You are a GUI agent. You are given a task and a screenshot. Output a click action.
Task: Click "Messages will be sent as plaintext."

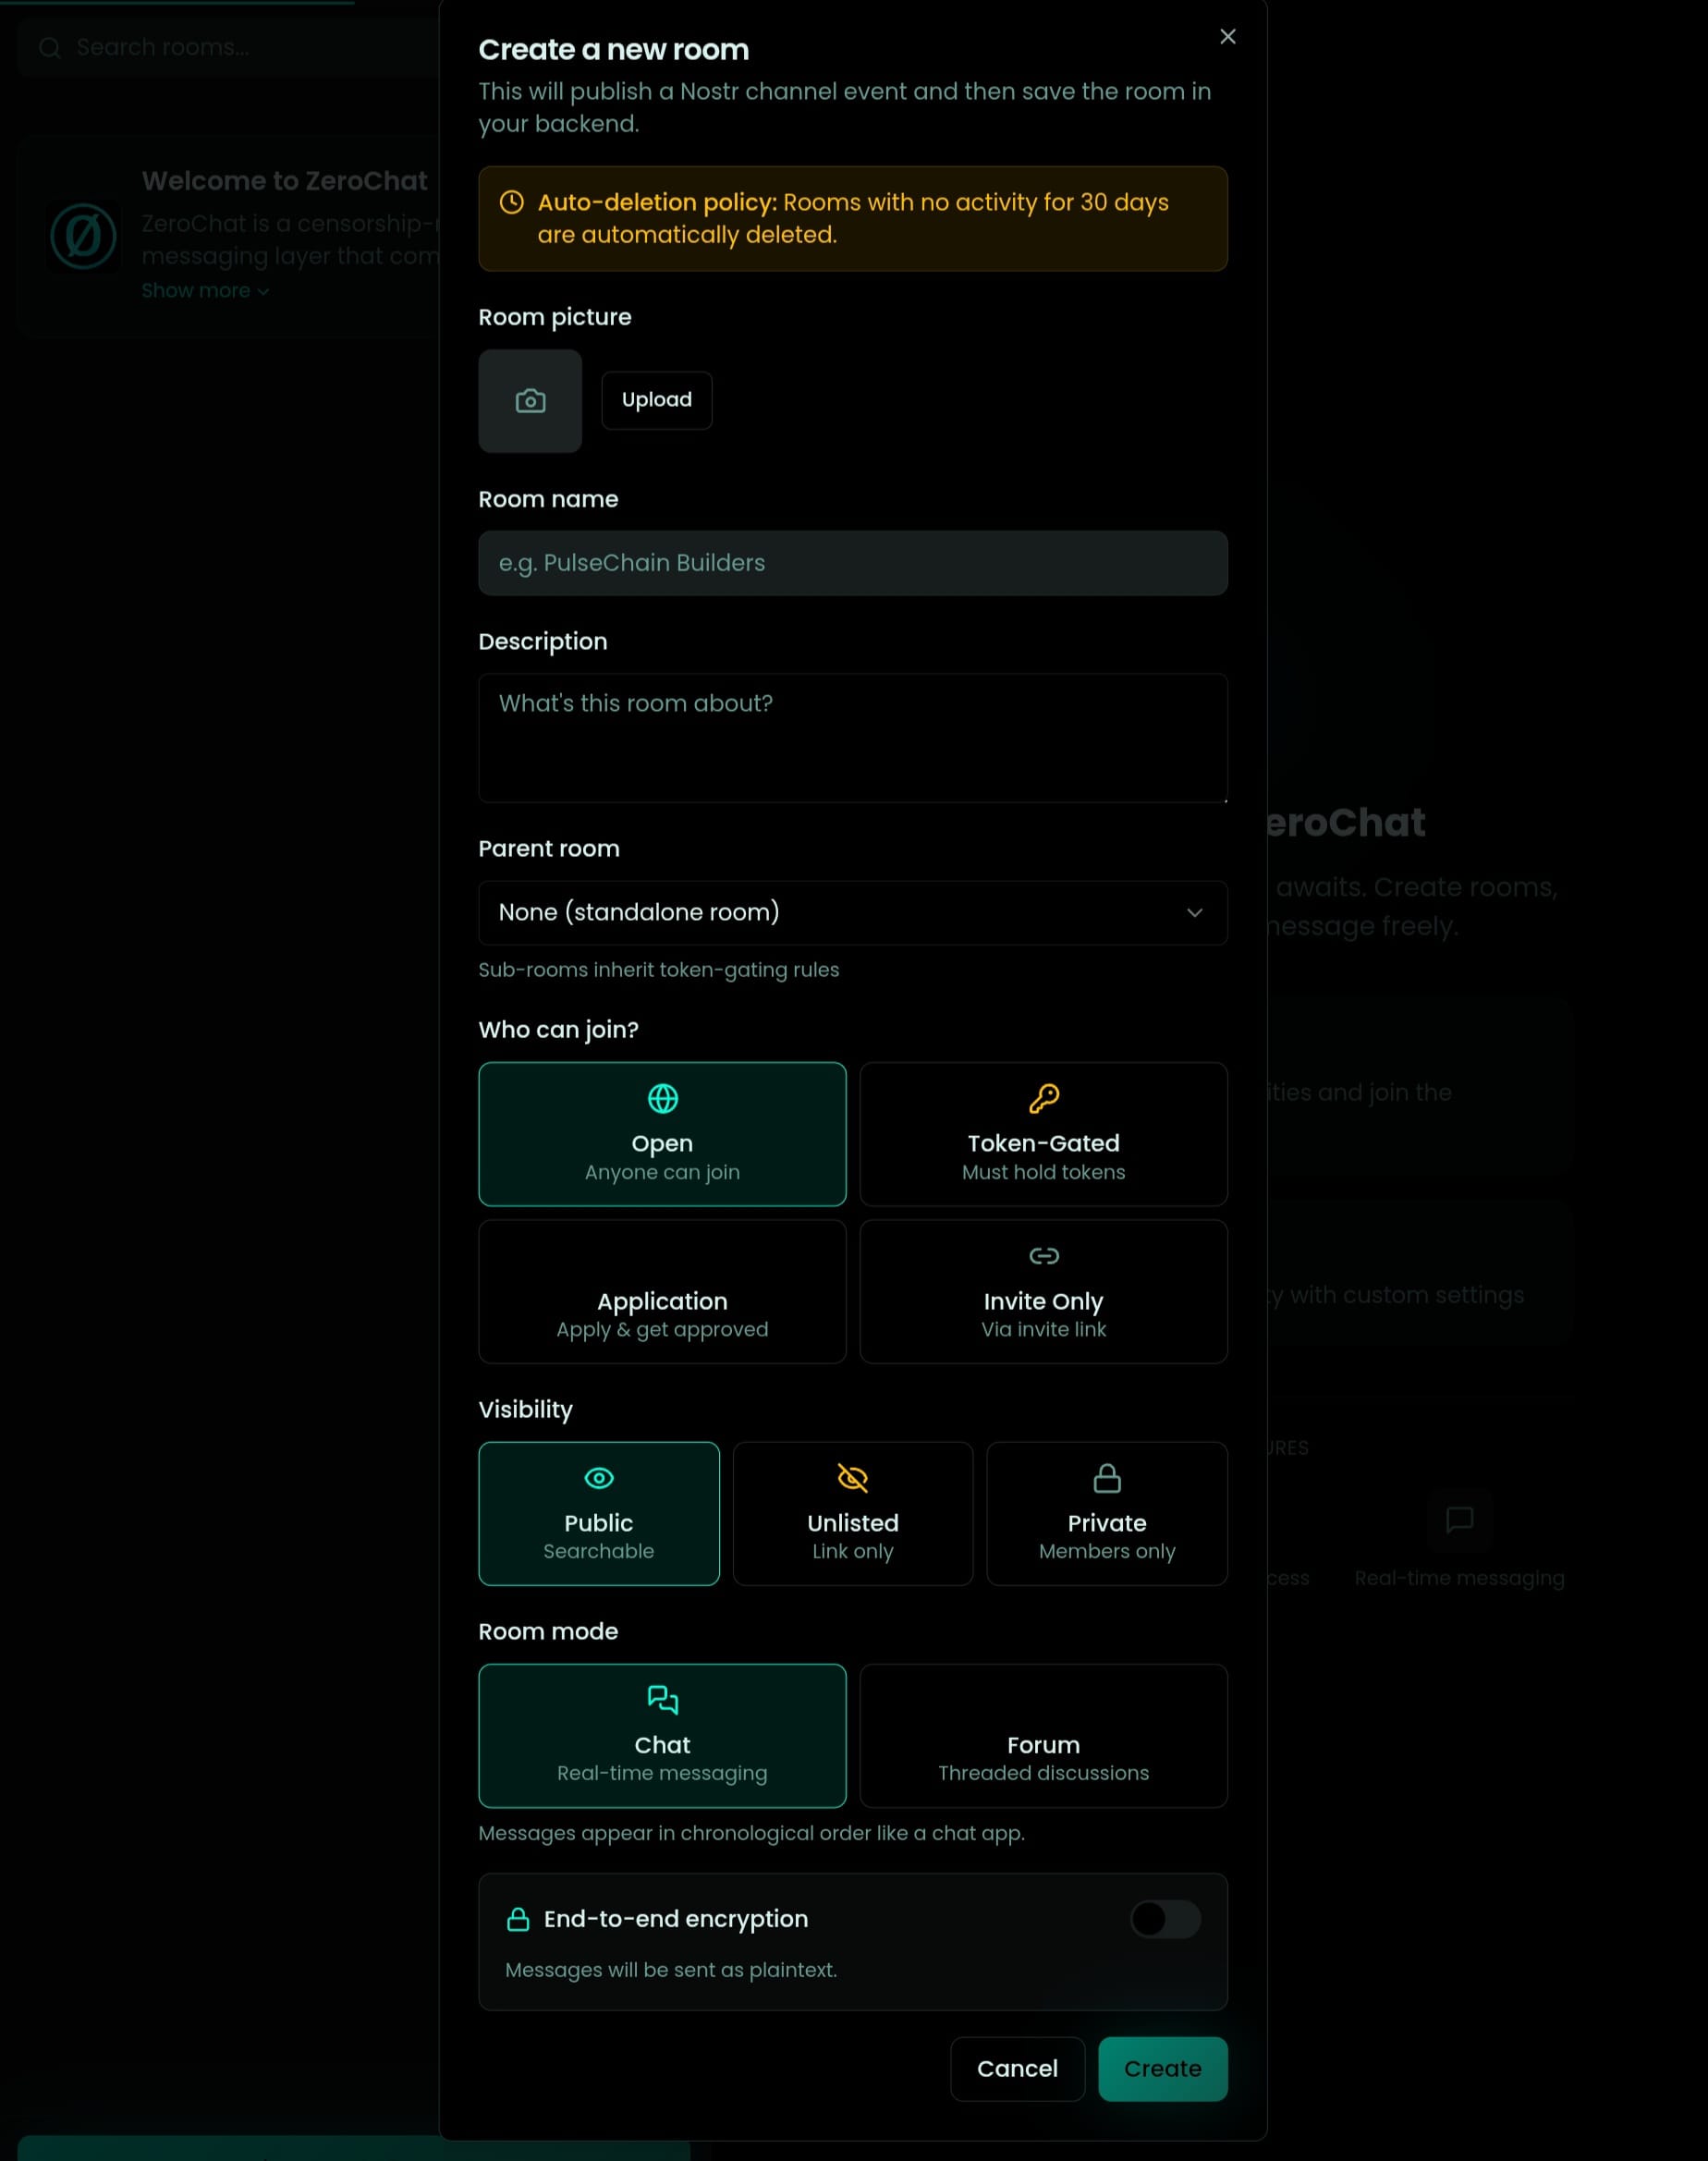coord(671,1970)
